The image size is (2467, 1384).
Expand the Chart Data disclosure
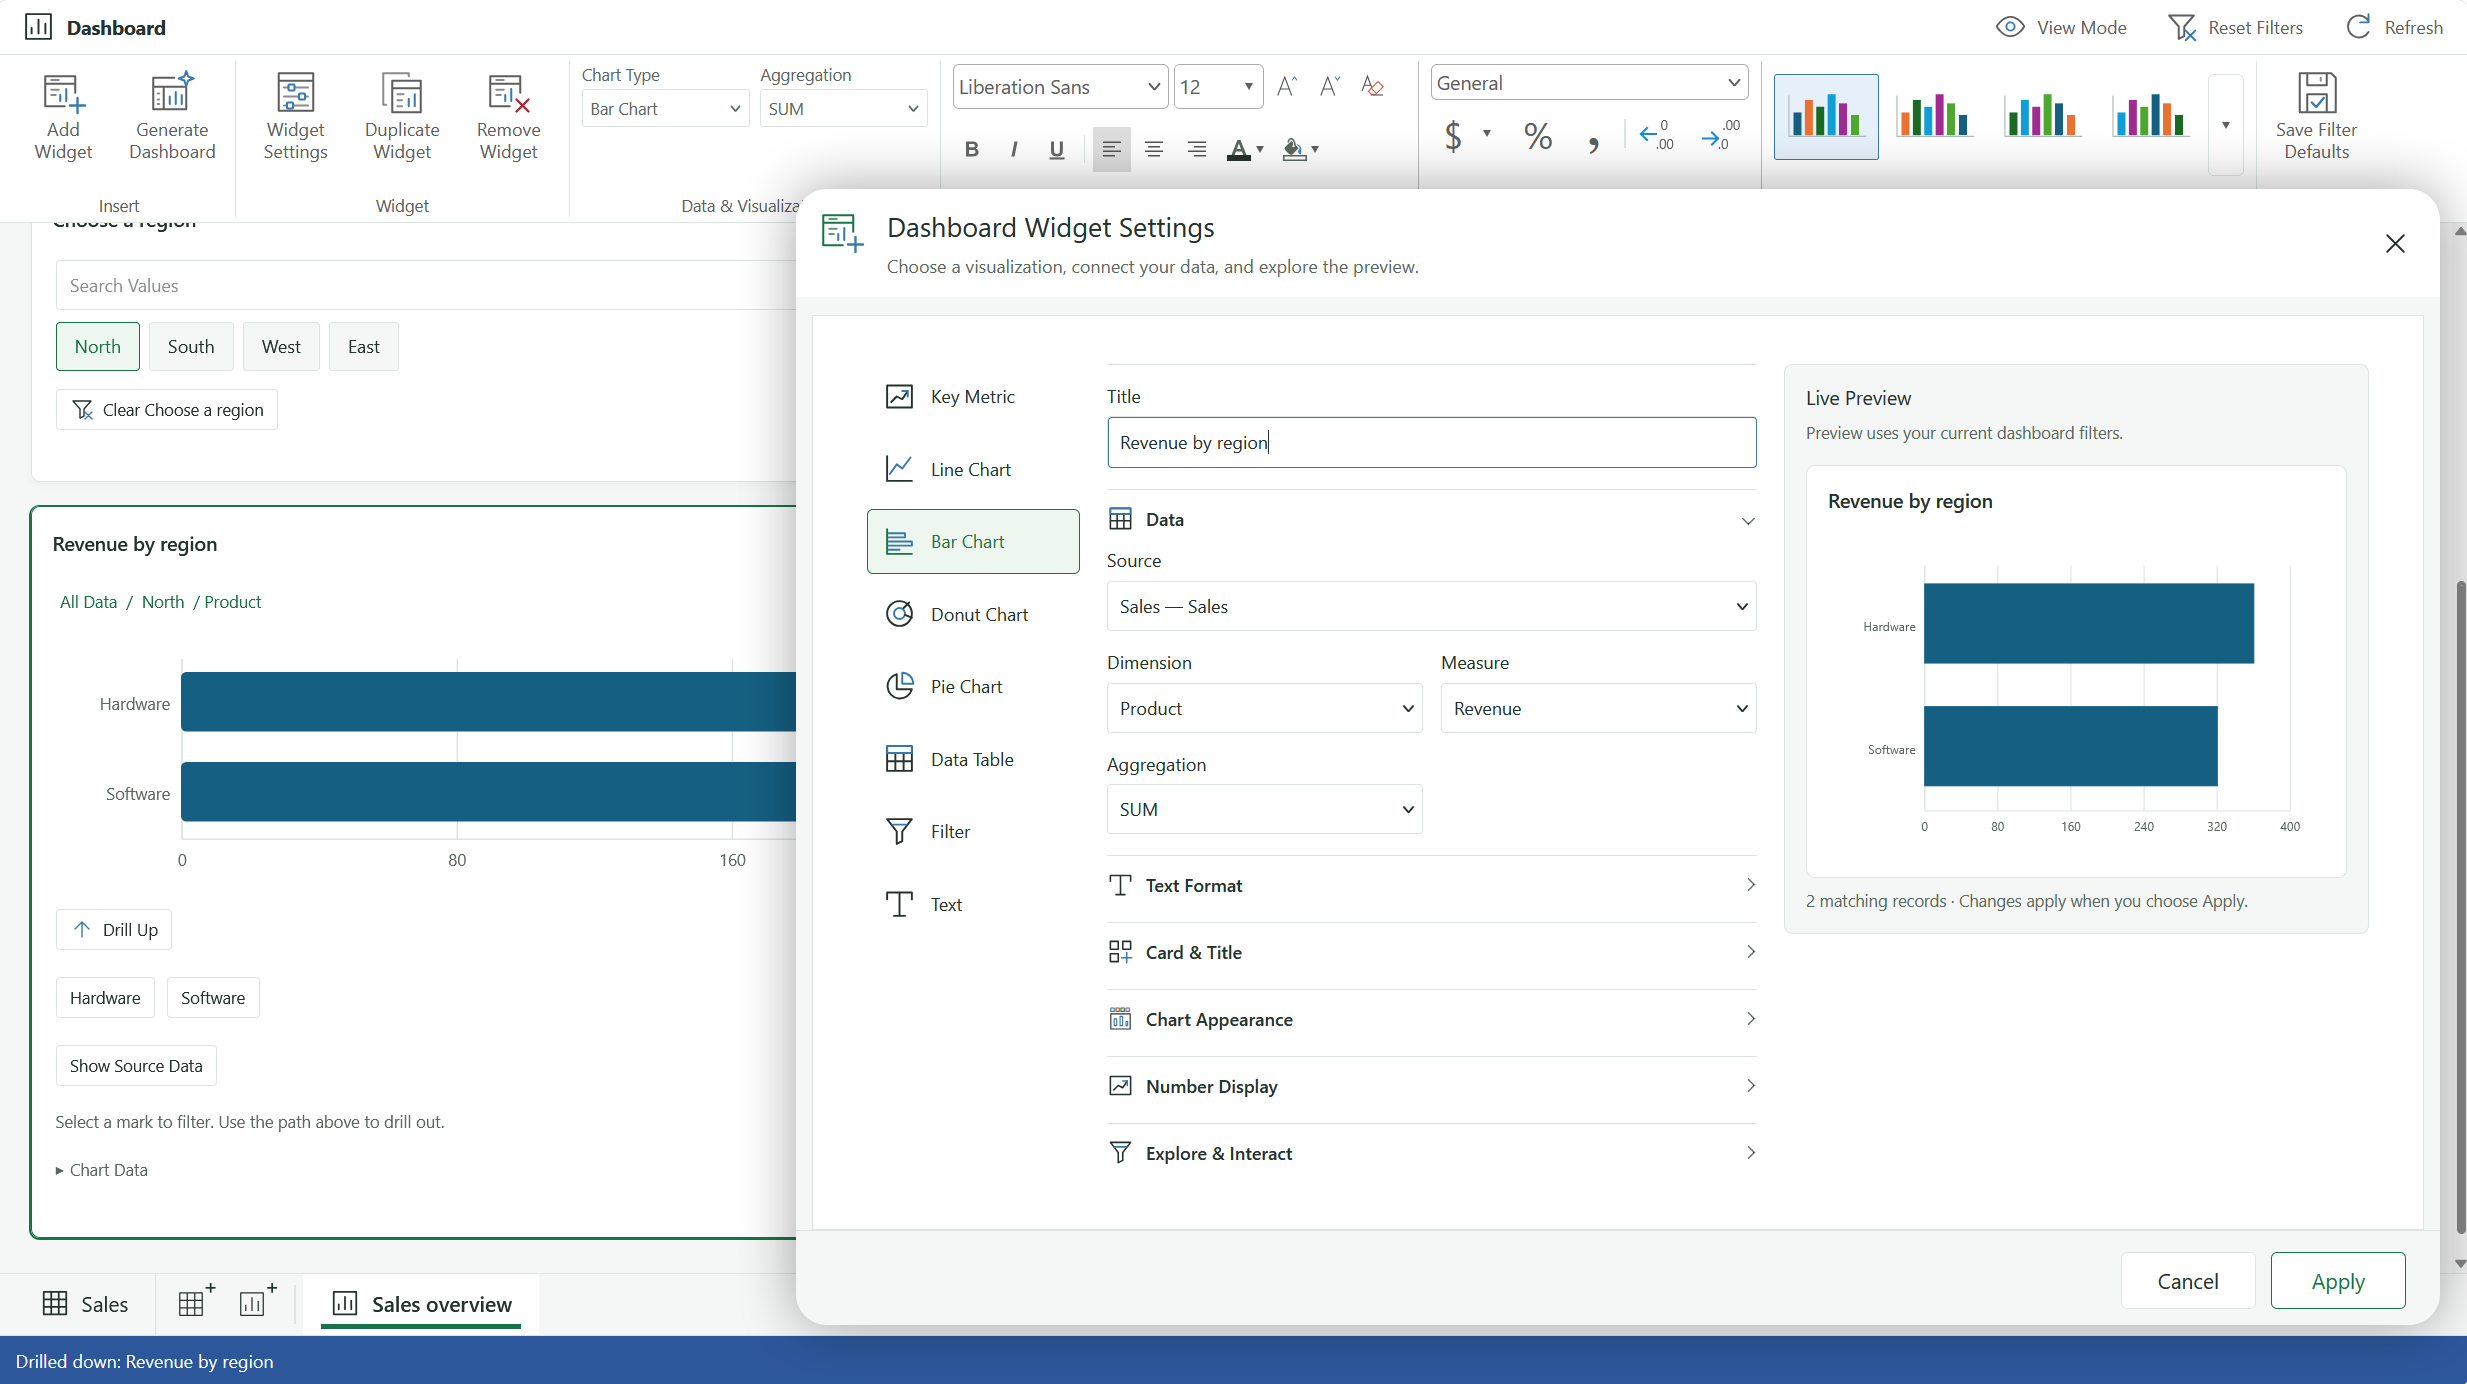pos(102,1170)
